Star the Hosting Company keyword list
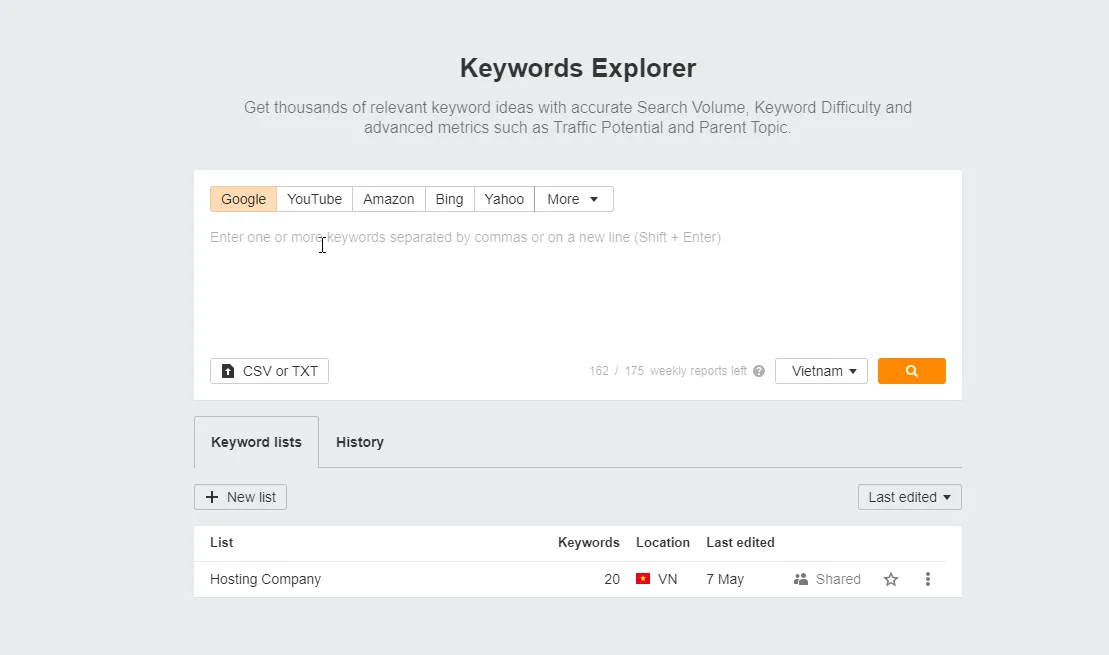The image size is (1109, 655). (x=890, y=579)
